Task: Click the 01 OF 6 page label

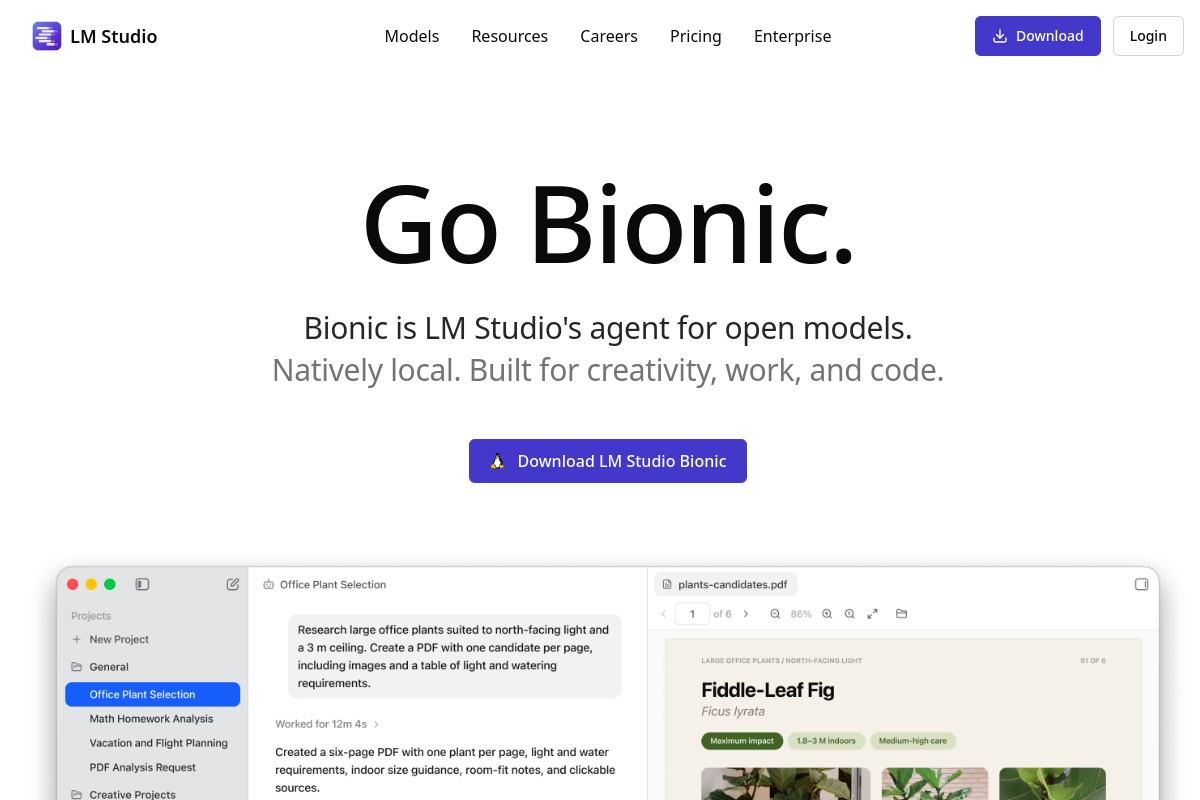Action: click(x=1093, y=661)
